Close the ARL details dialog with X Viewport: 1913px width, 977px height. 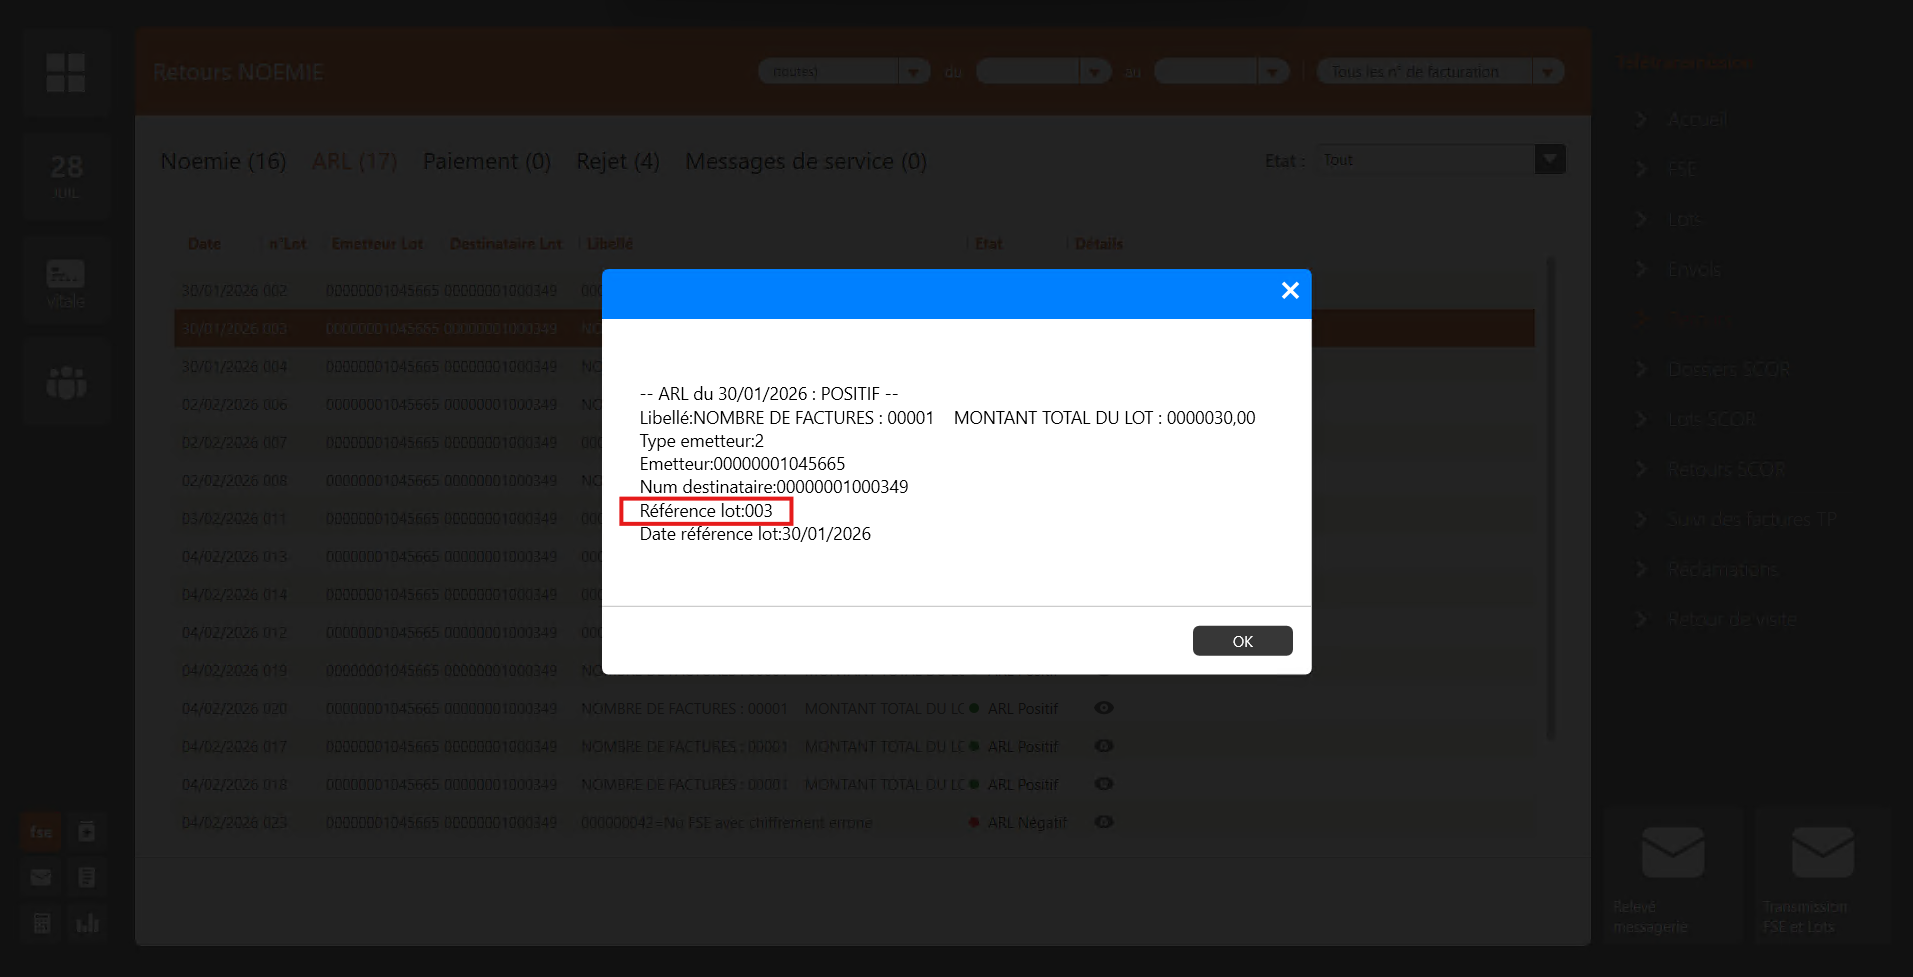(1290, 290)
